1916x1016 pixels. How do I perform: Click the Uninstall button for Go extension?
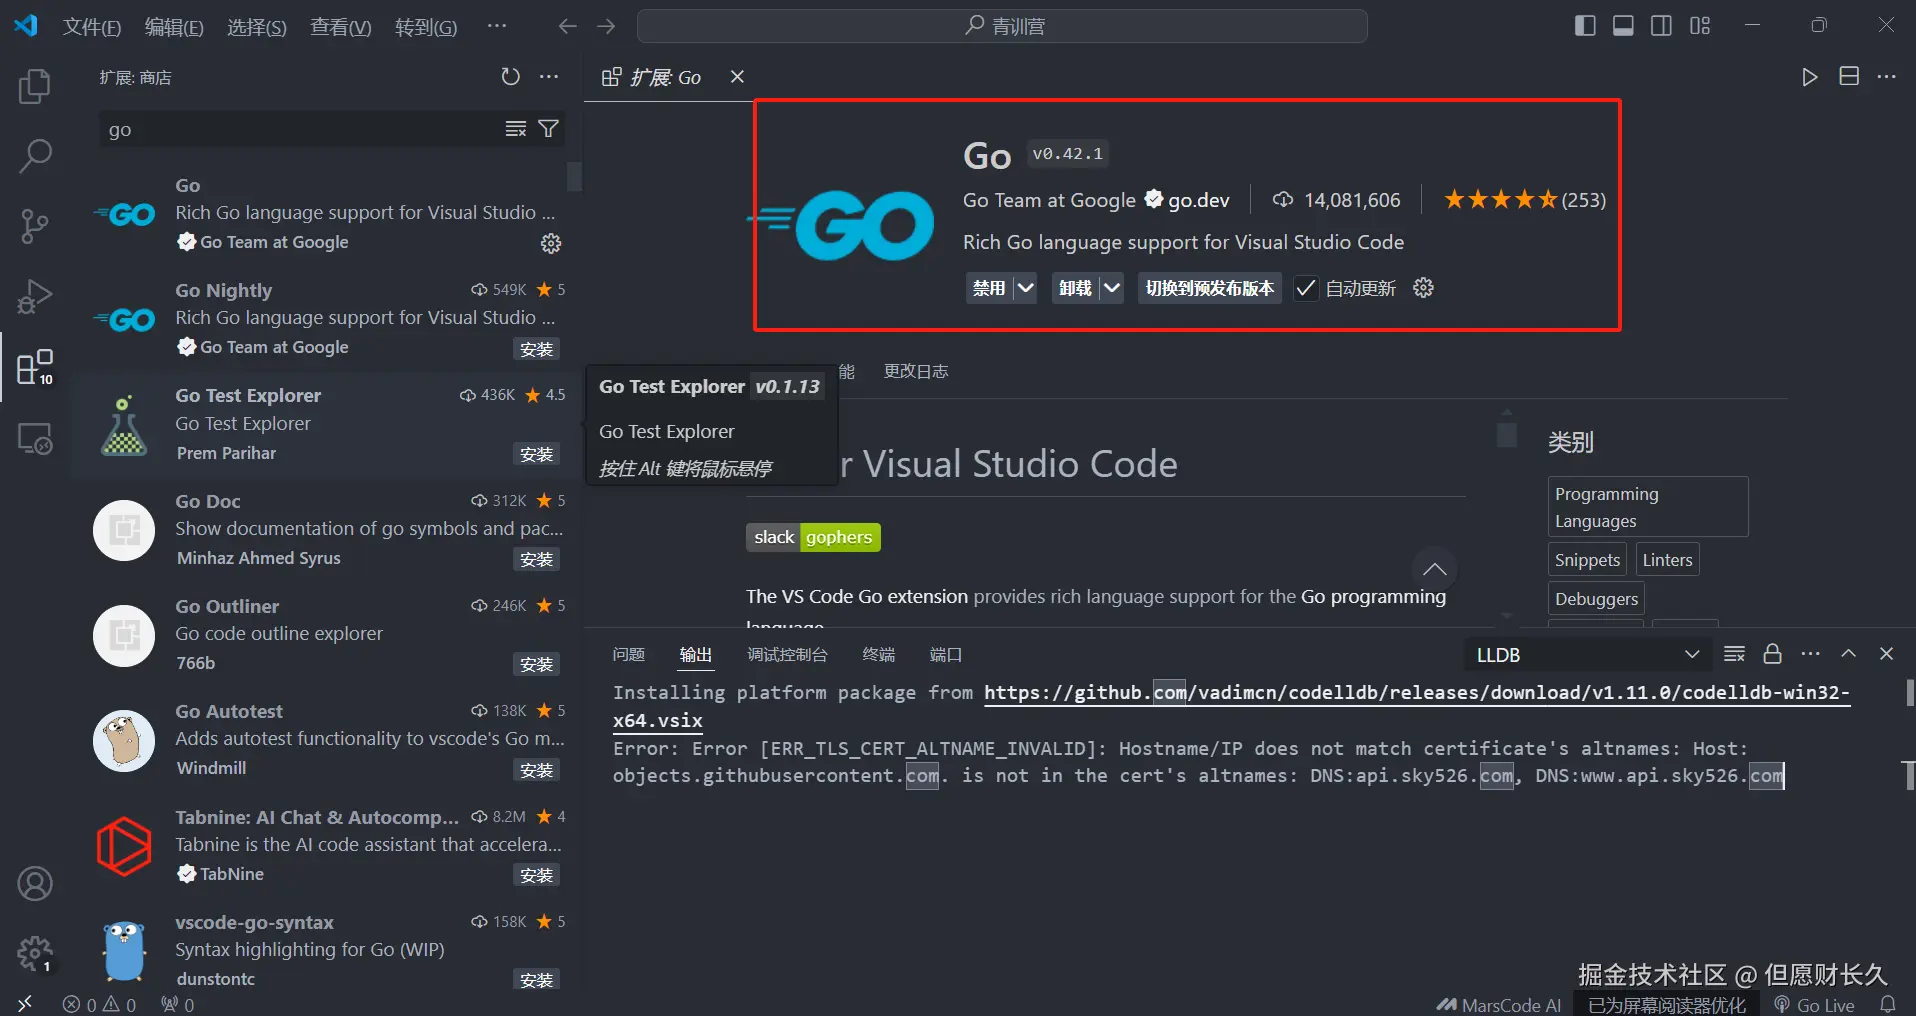point(1075,288)
